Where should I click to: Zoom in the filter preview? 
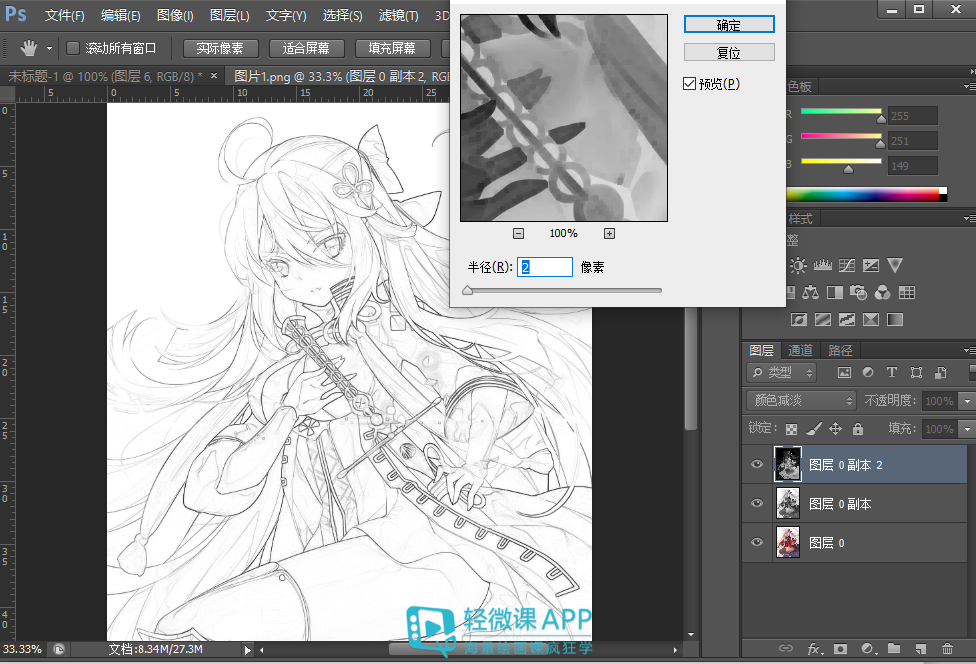point(609,233)
